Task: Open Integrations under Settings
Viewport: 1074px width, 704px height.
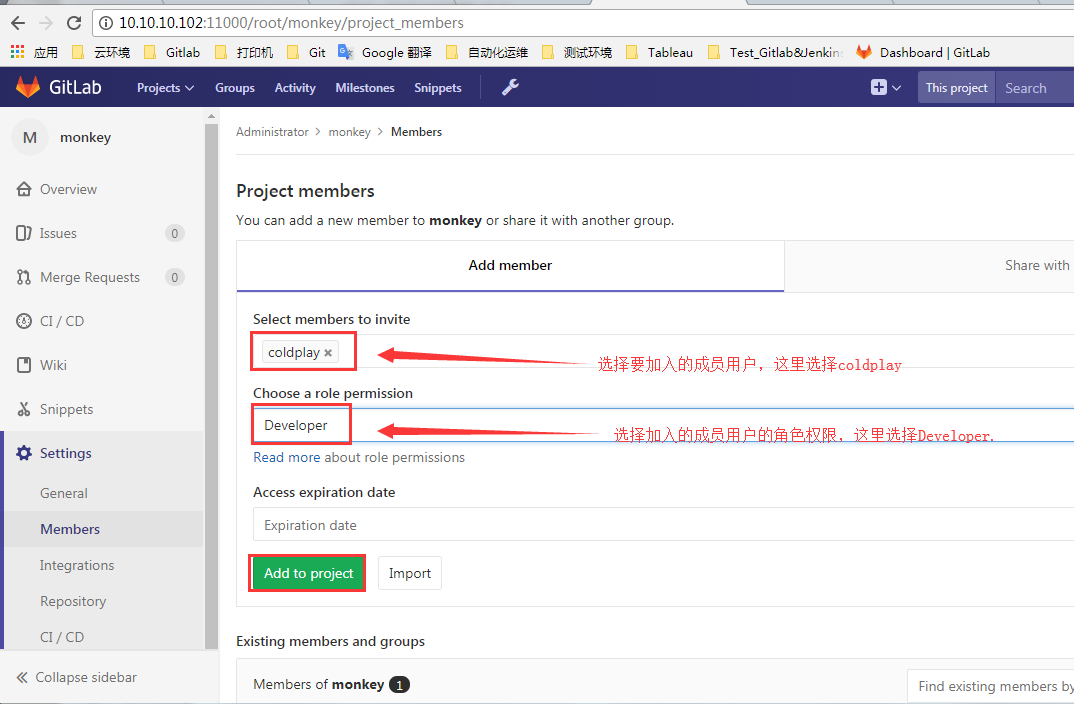Action: point(77,565)
